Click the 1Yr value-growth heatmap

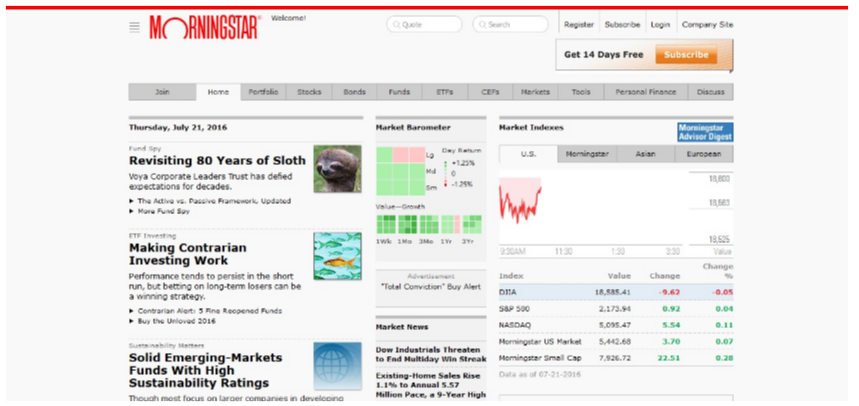click(450, 225)
